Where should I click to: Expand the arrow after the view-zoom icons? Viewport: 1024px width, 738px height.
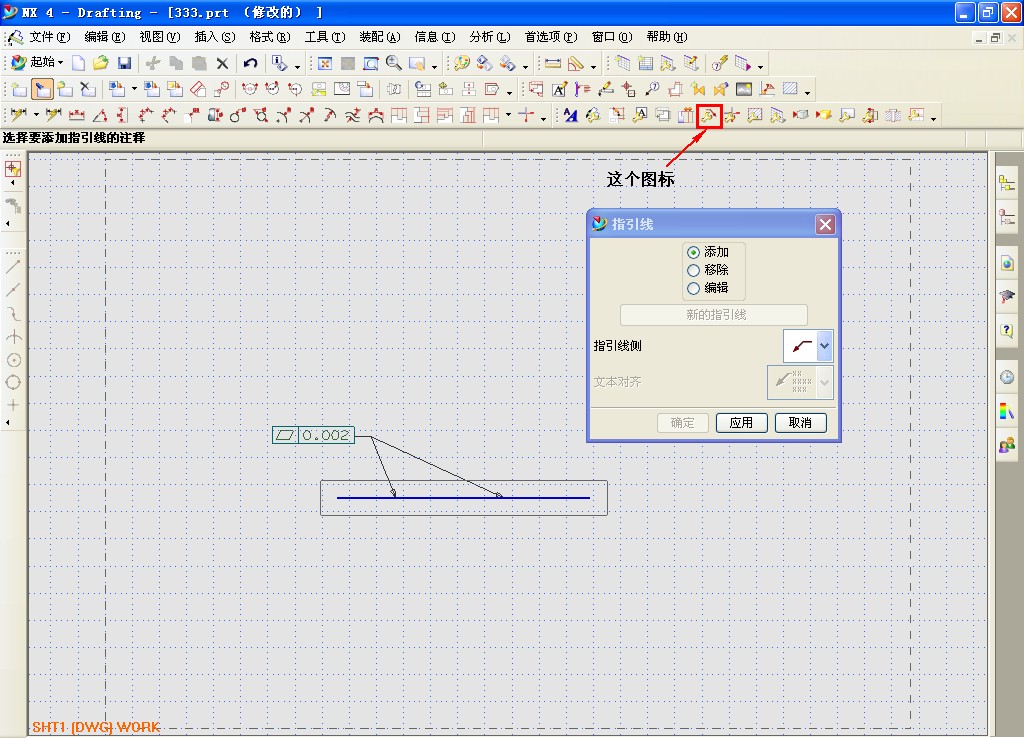pyautogui.click(x=434, y=66)
